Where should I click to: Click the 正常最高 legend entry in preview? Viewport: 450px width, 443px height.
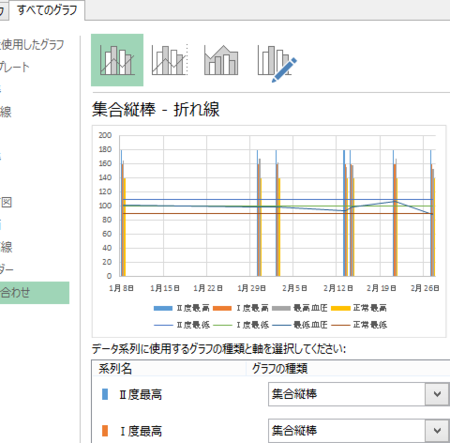pos(359,308)
